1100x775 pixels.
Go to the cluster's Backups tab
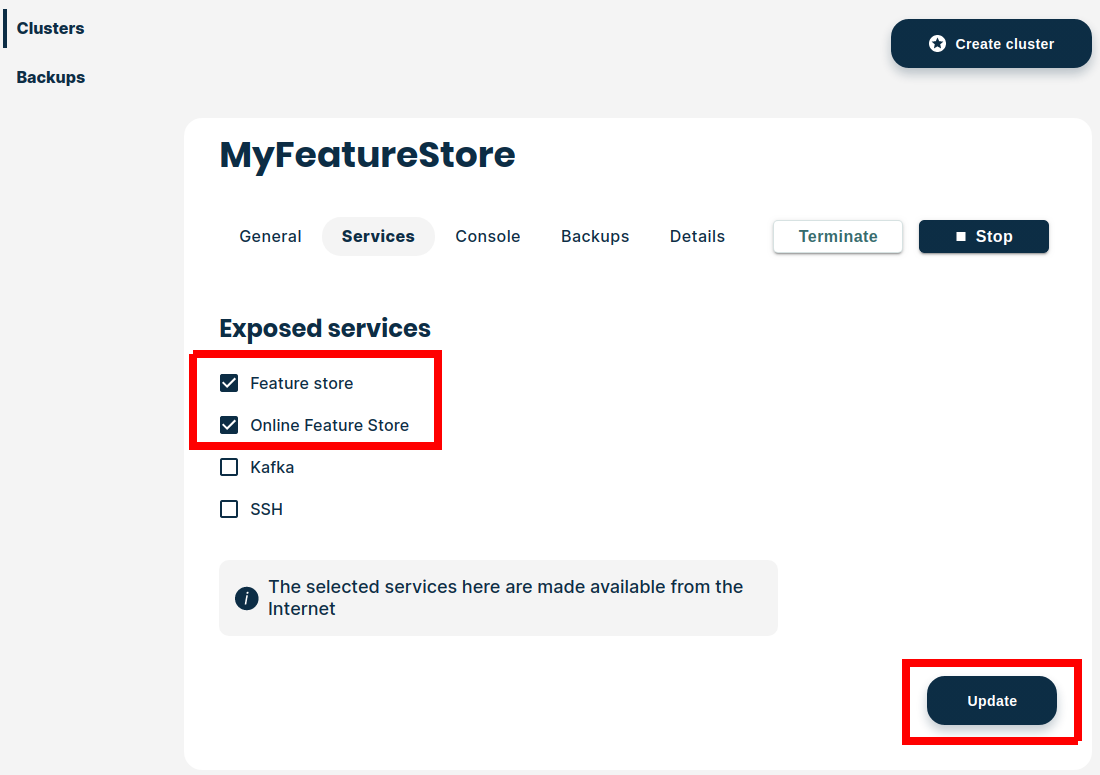click(595, 237)
